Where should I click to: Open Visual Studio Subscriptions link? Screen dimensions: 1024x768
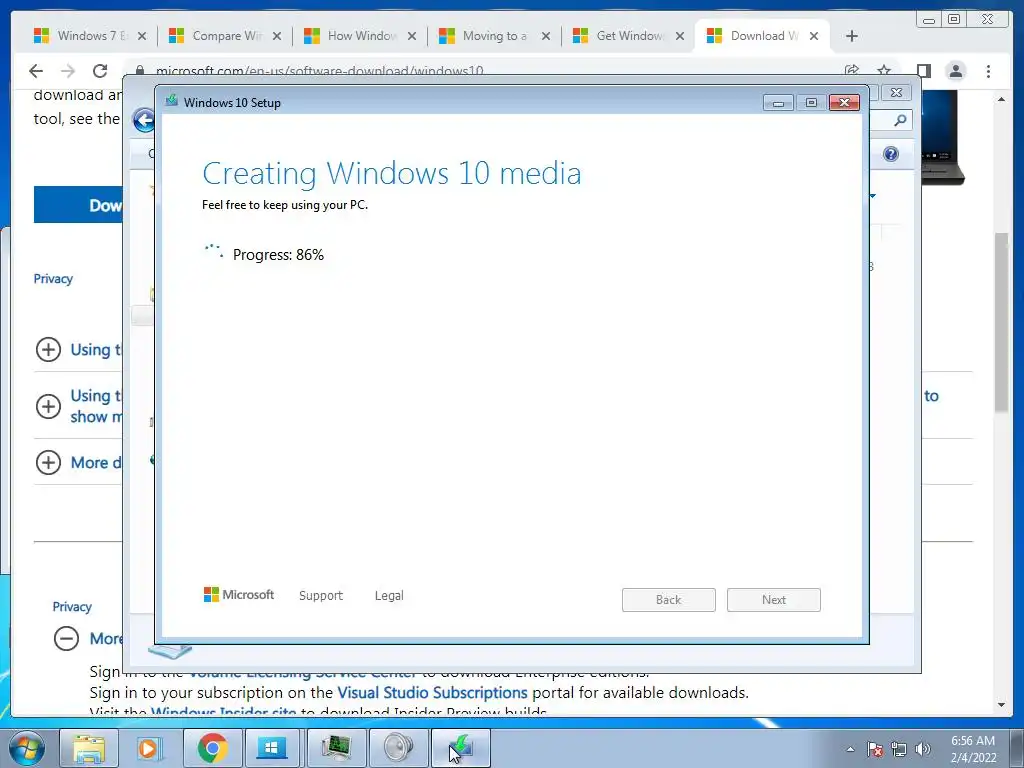432,692
